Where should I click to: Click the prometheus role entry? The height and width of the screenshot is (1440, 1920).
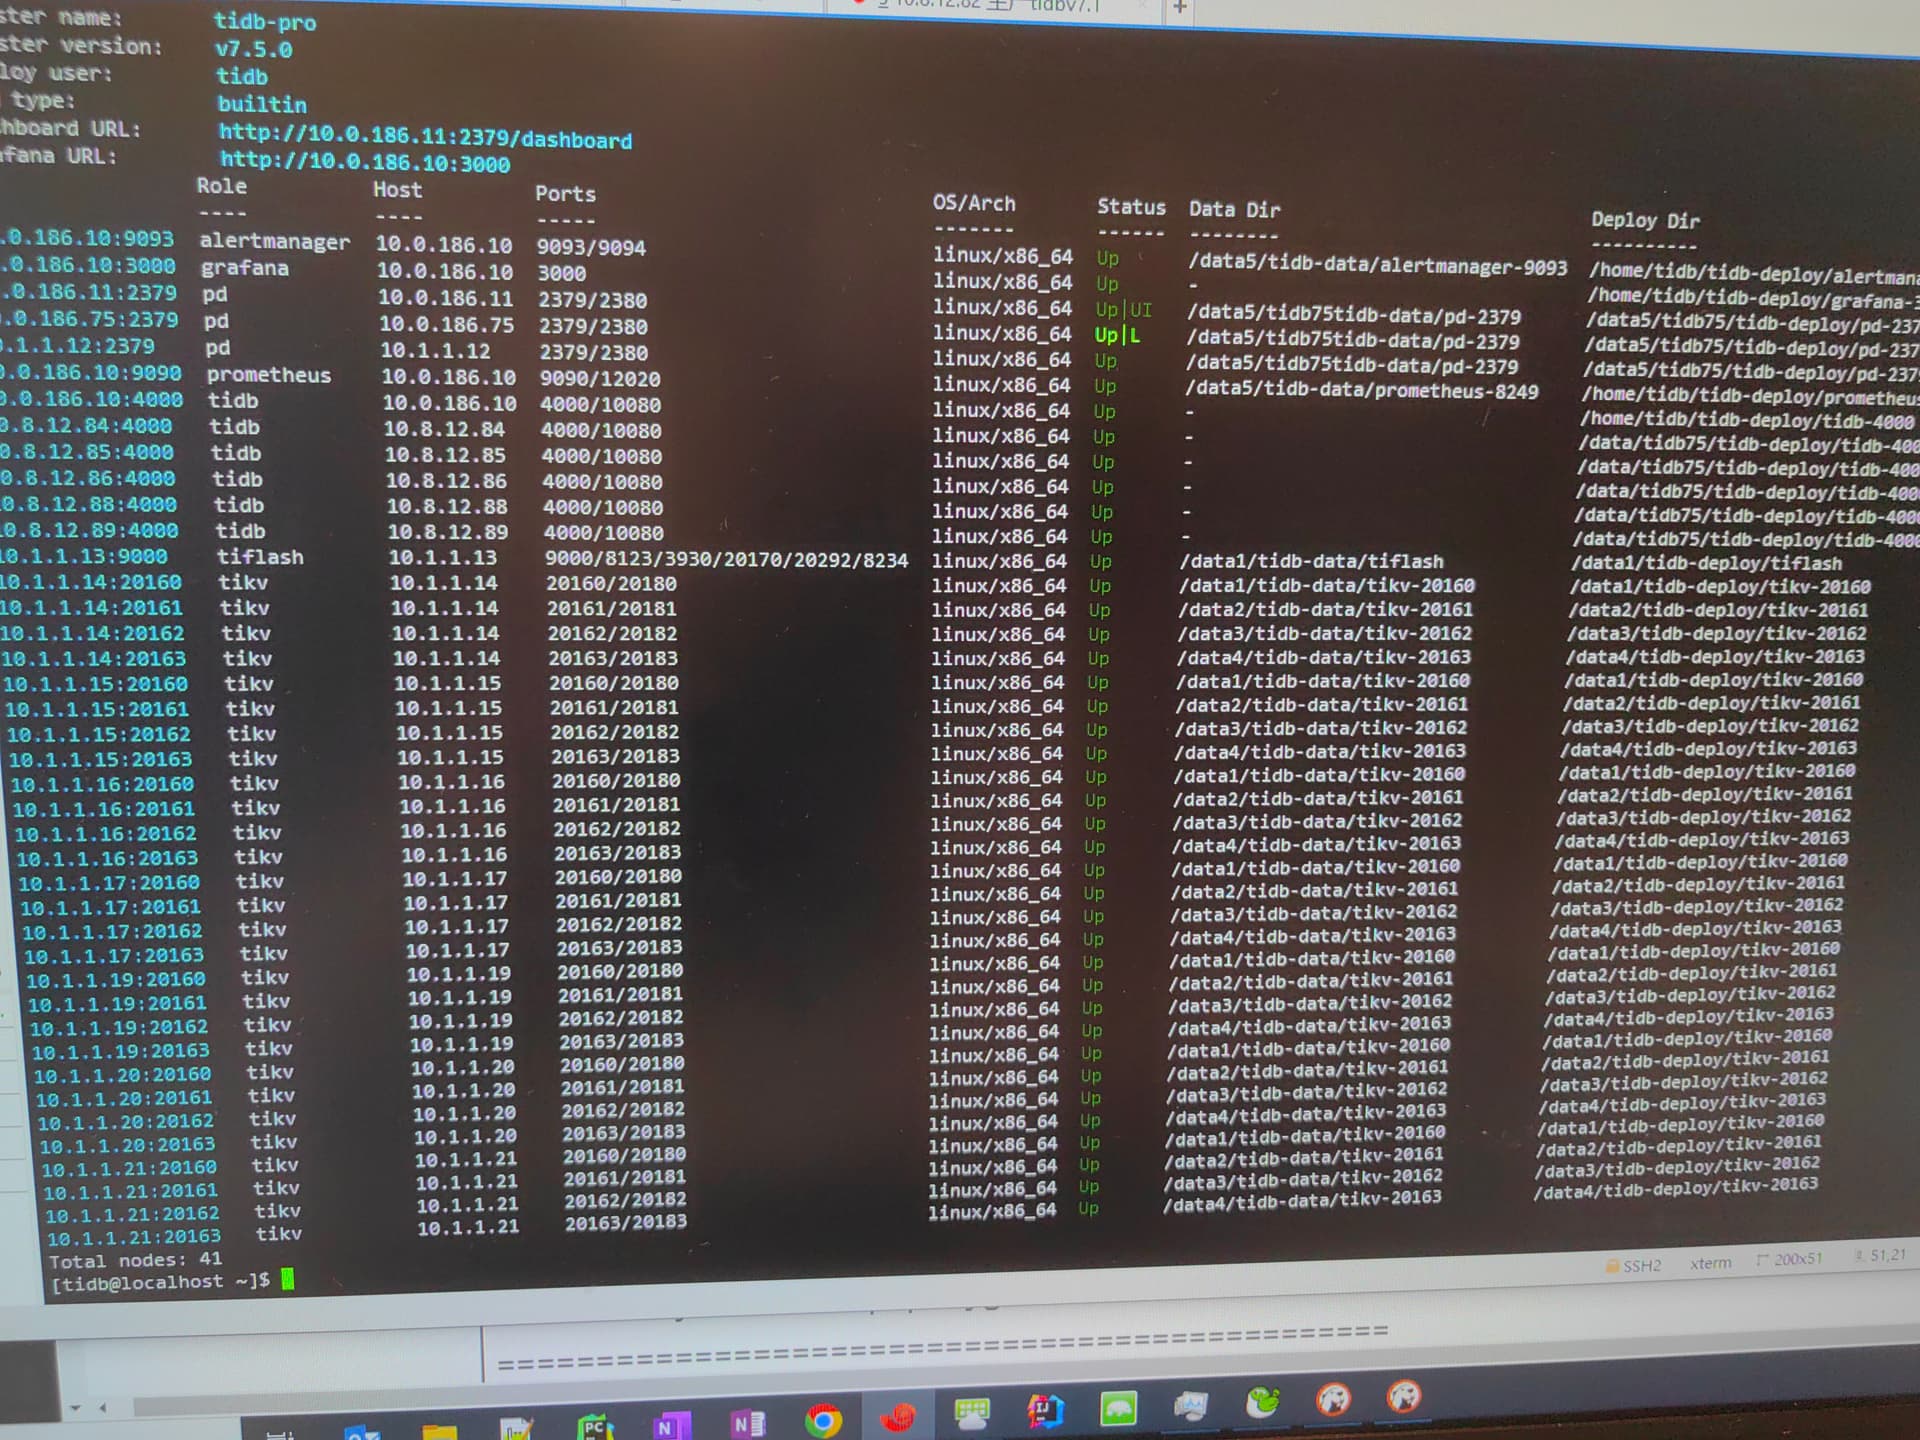tap(268, 375)
